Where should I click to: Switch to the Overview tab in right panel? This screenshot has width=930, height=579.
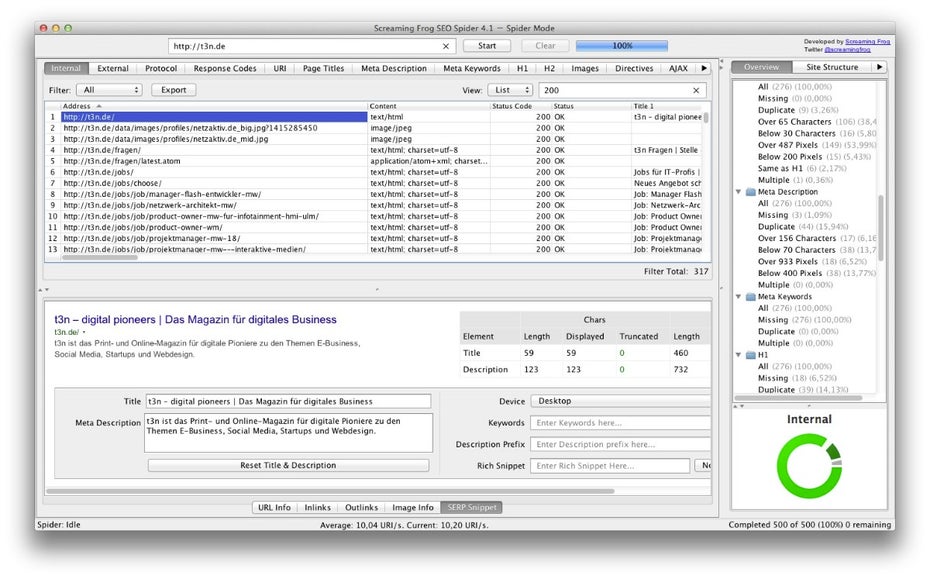[762, 67]
